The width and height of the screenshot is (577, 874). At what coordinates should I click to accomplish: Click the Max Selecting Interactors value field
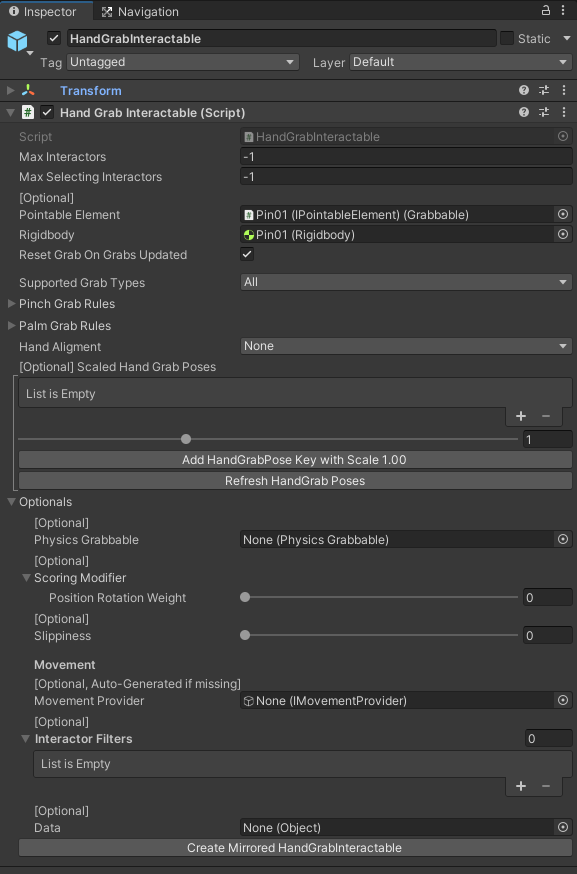(406, 177)
